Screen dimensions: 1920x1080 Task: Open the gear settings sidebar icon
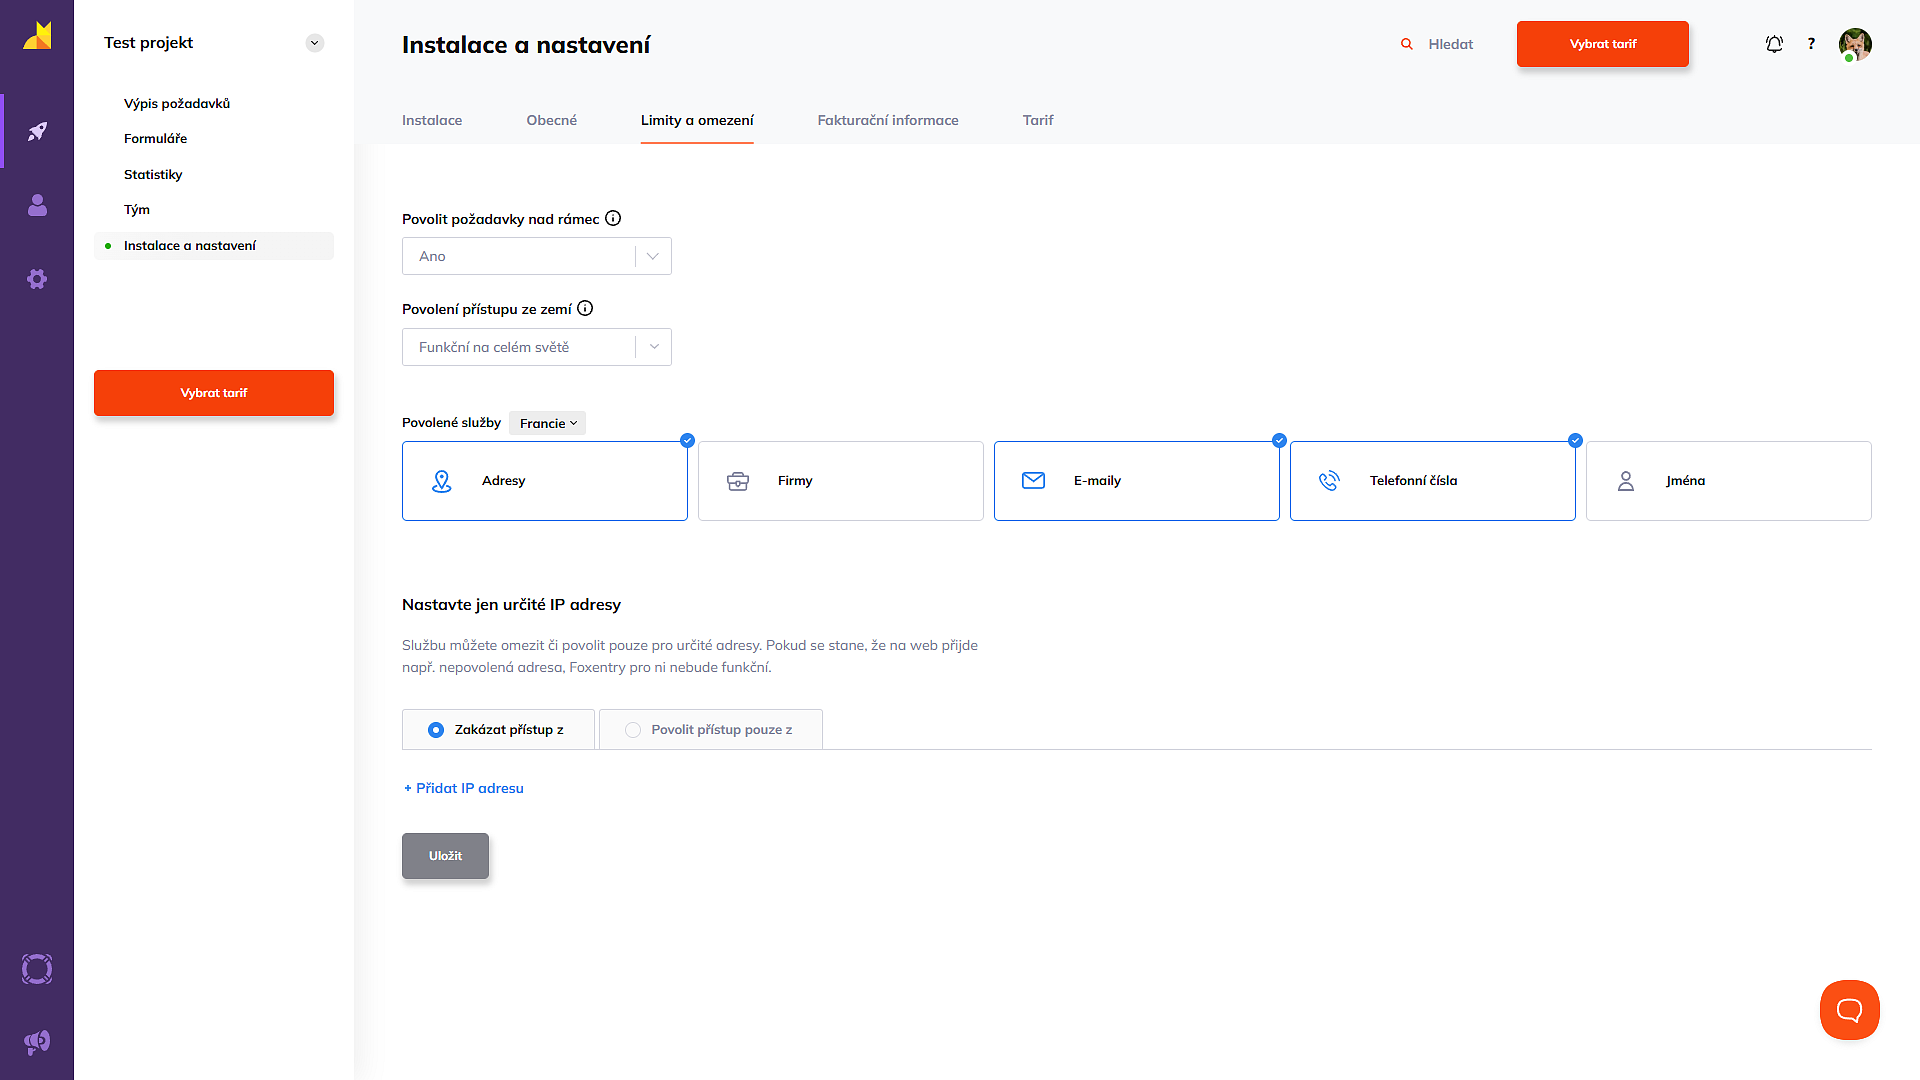[37, 279]
